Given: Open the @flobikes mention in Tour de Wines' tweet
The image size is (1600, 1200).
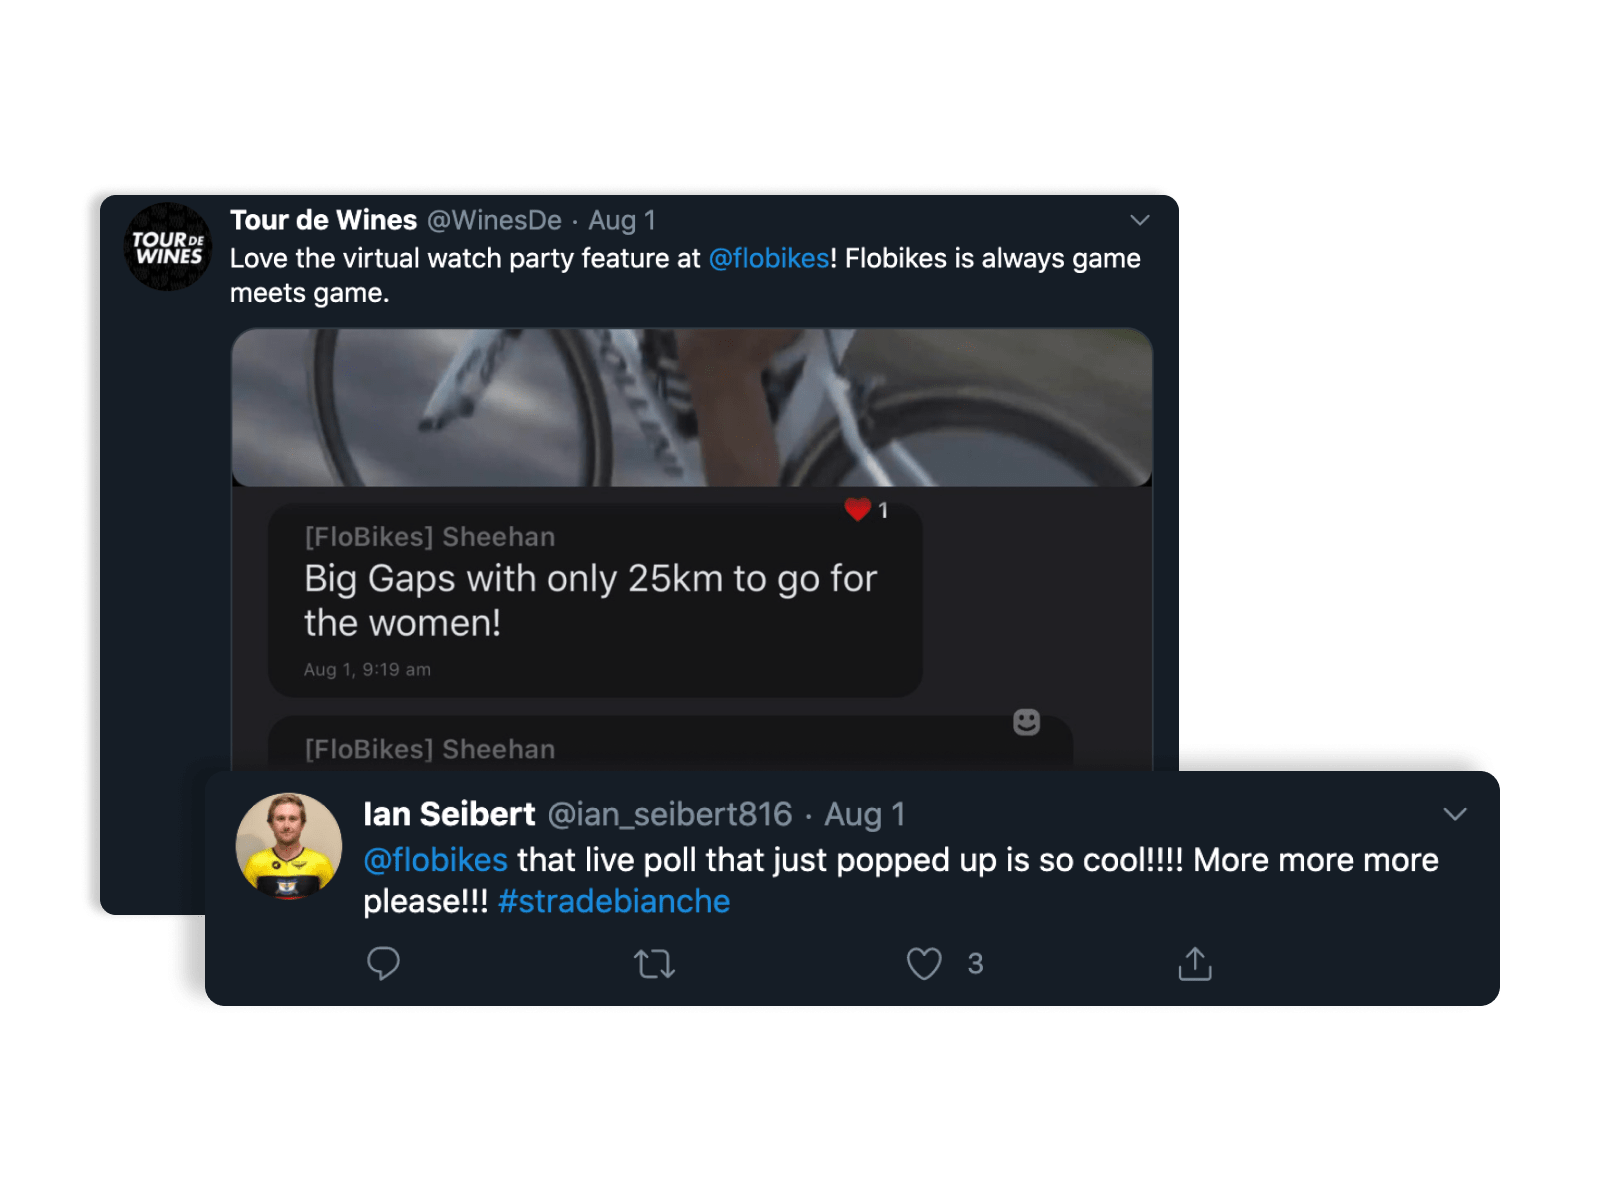Looking at the screenshot, I should tap(769, 258).
